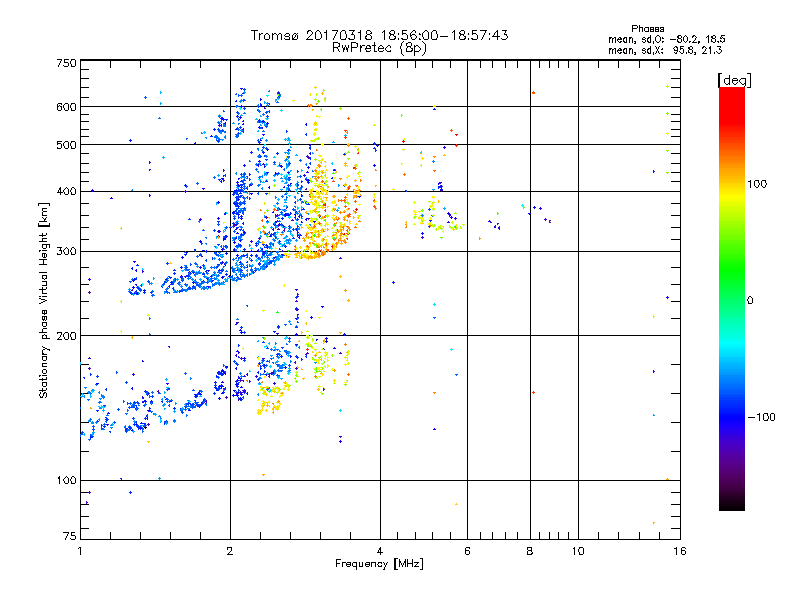
Task: Click the 'Phases' header label
Action: pyautogui.click(x=647, y=29)
